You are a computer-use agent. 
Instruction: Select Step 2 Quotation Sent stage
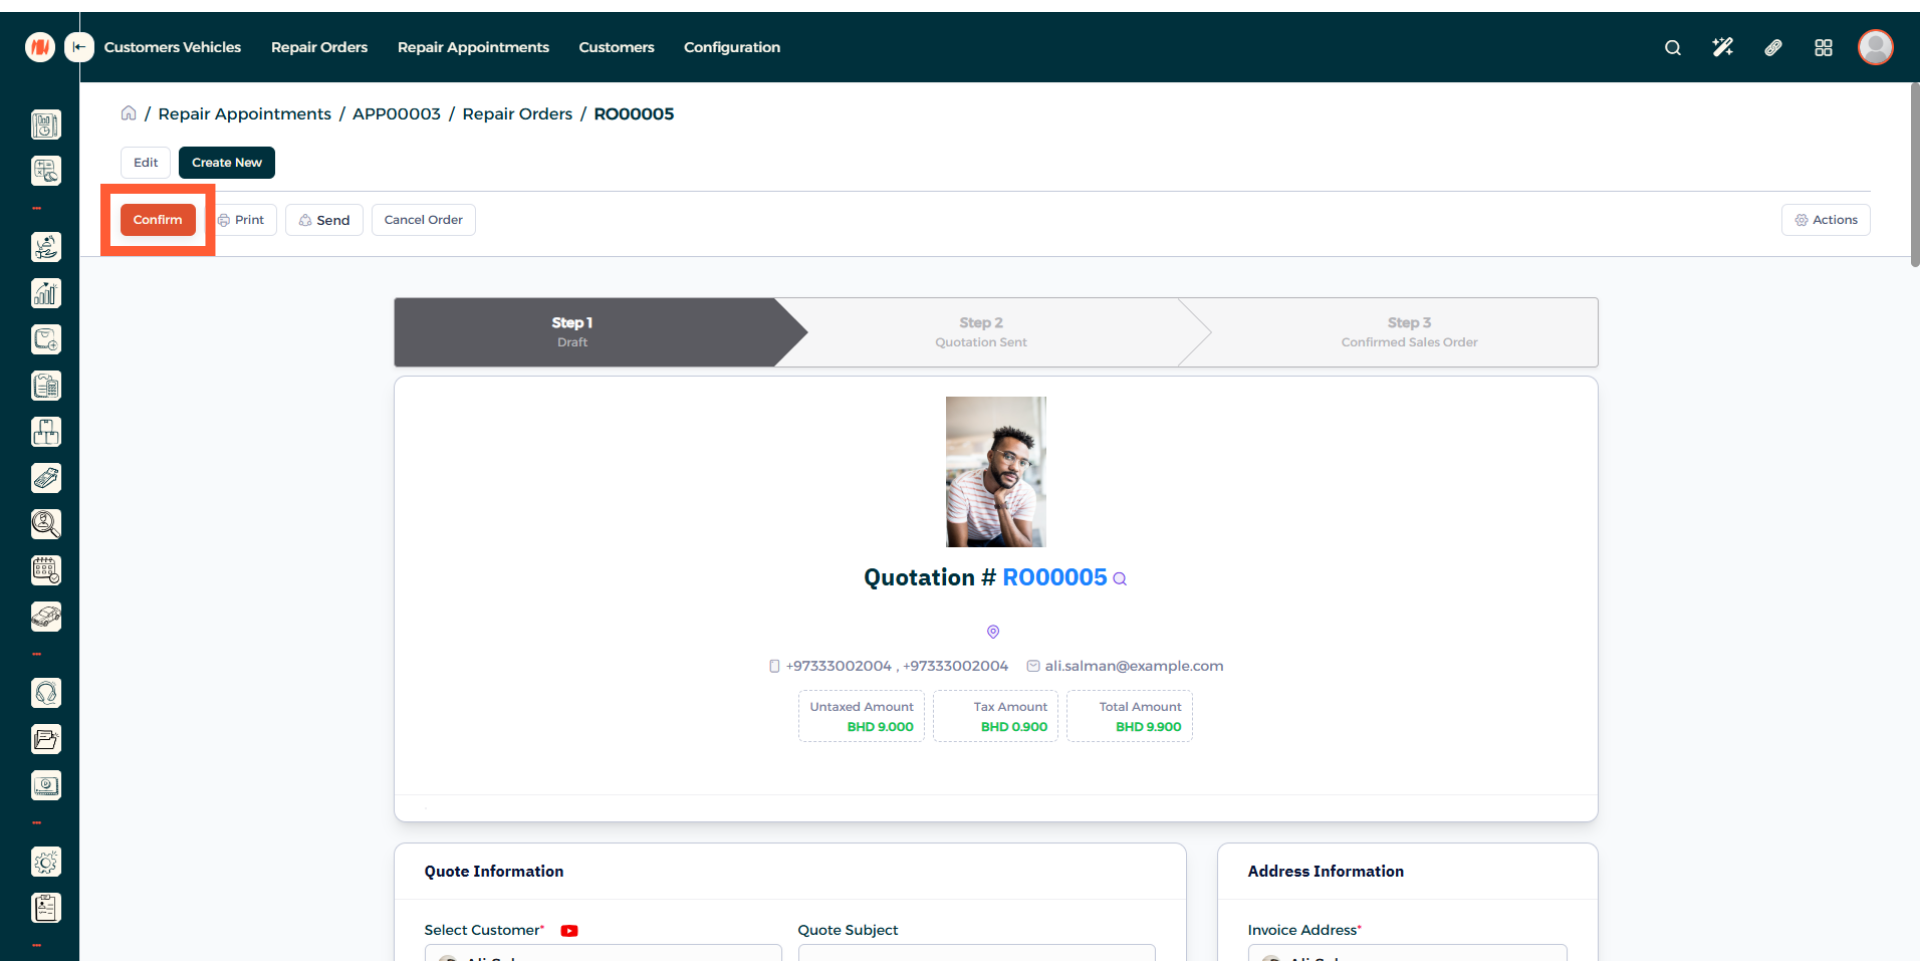point(980,332)
